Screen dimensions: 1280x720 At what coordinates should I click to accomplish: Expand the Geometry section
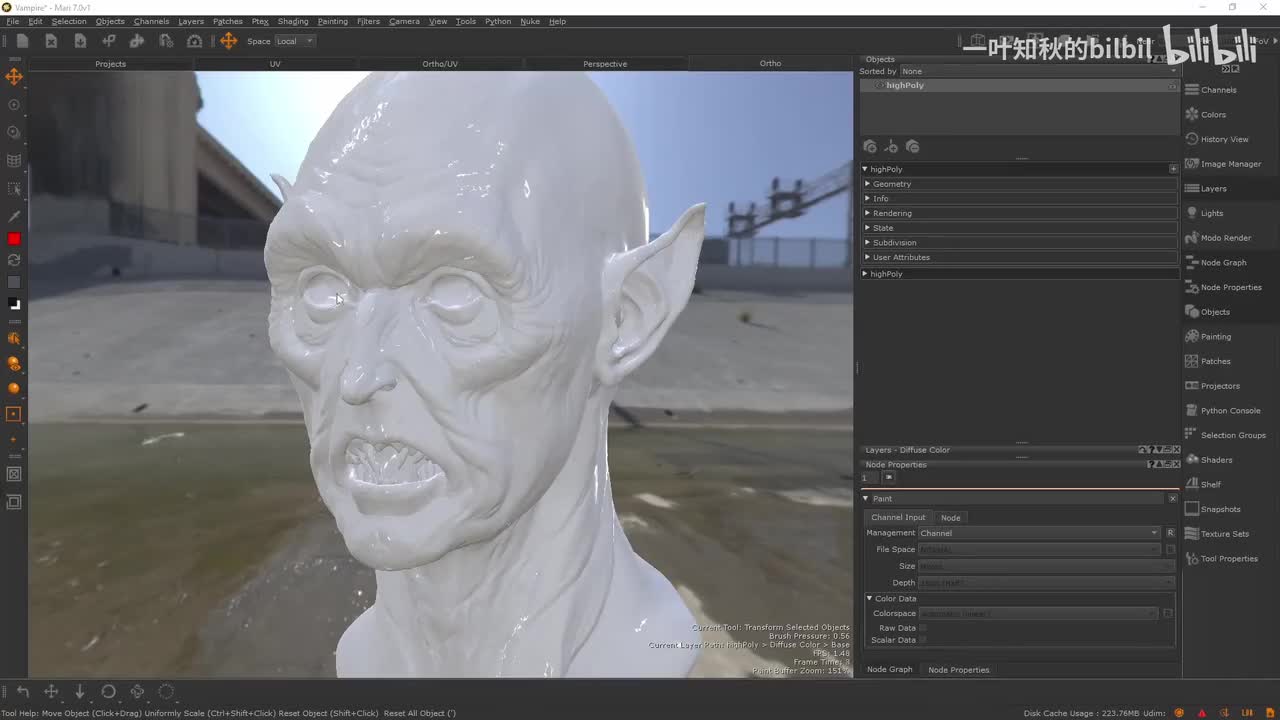point(1020,184)
